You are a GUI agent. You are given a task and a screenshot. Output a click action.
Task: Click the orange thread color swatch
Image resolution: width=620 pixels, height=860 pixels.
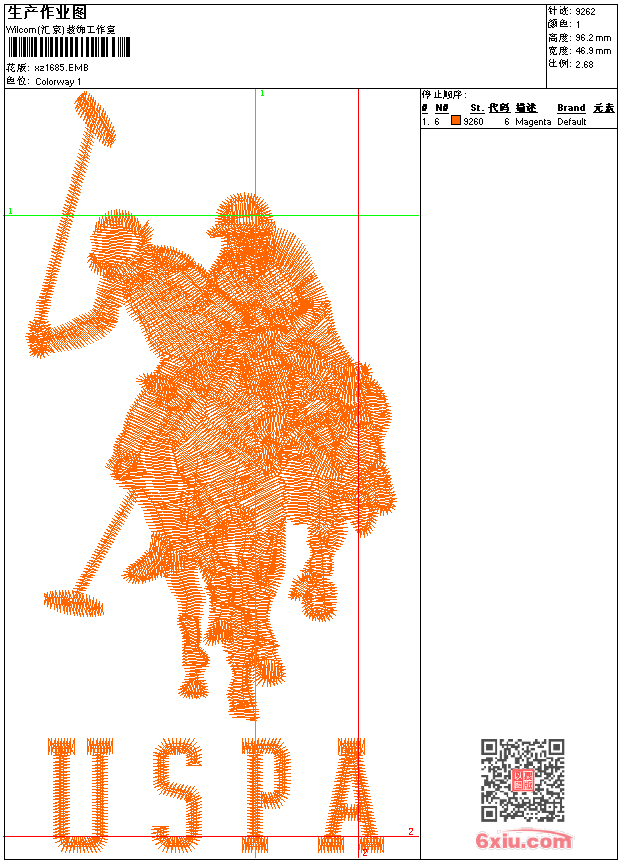[x=456, y=120]
